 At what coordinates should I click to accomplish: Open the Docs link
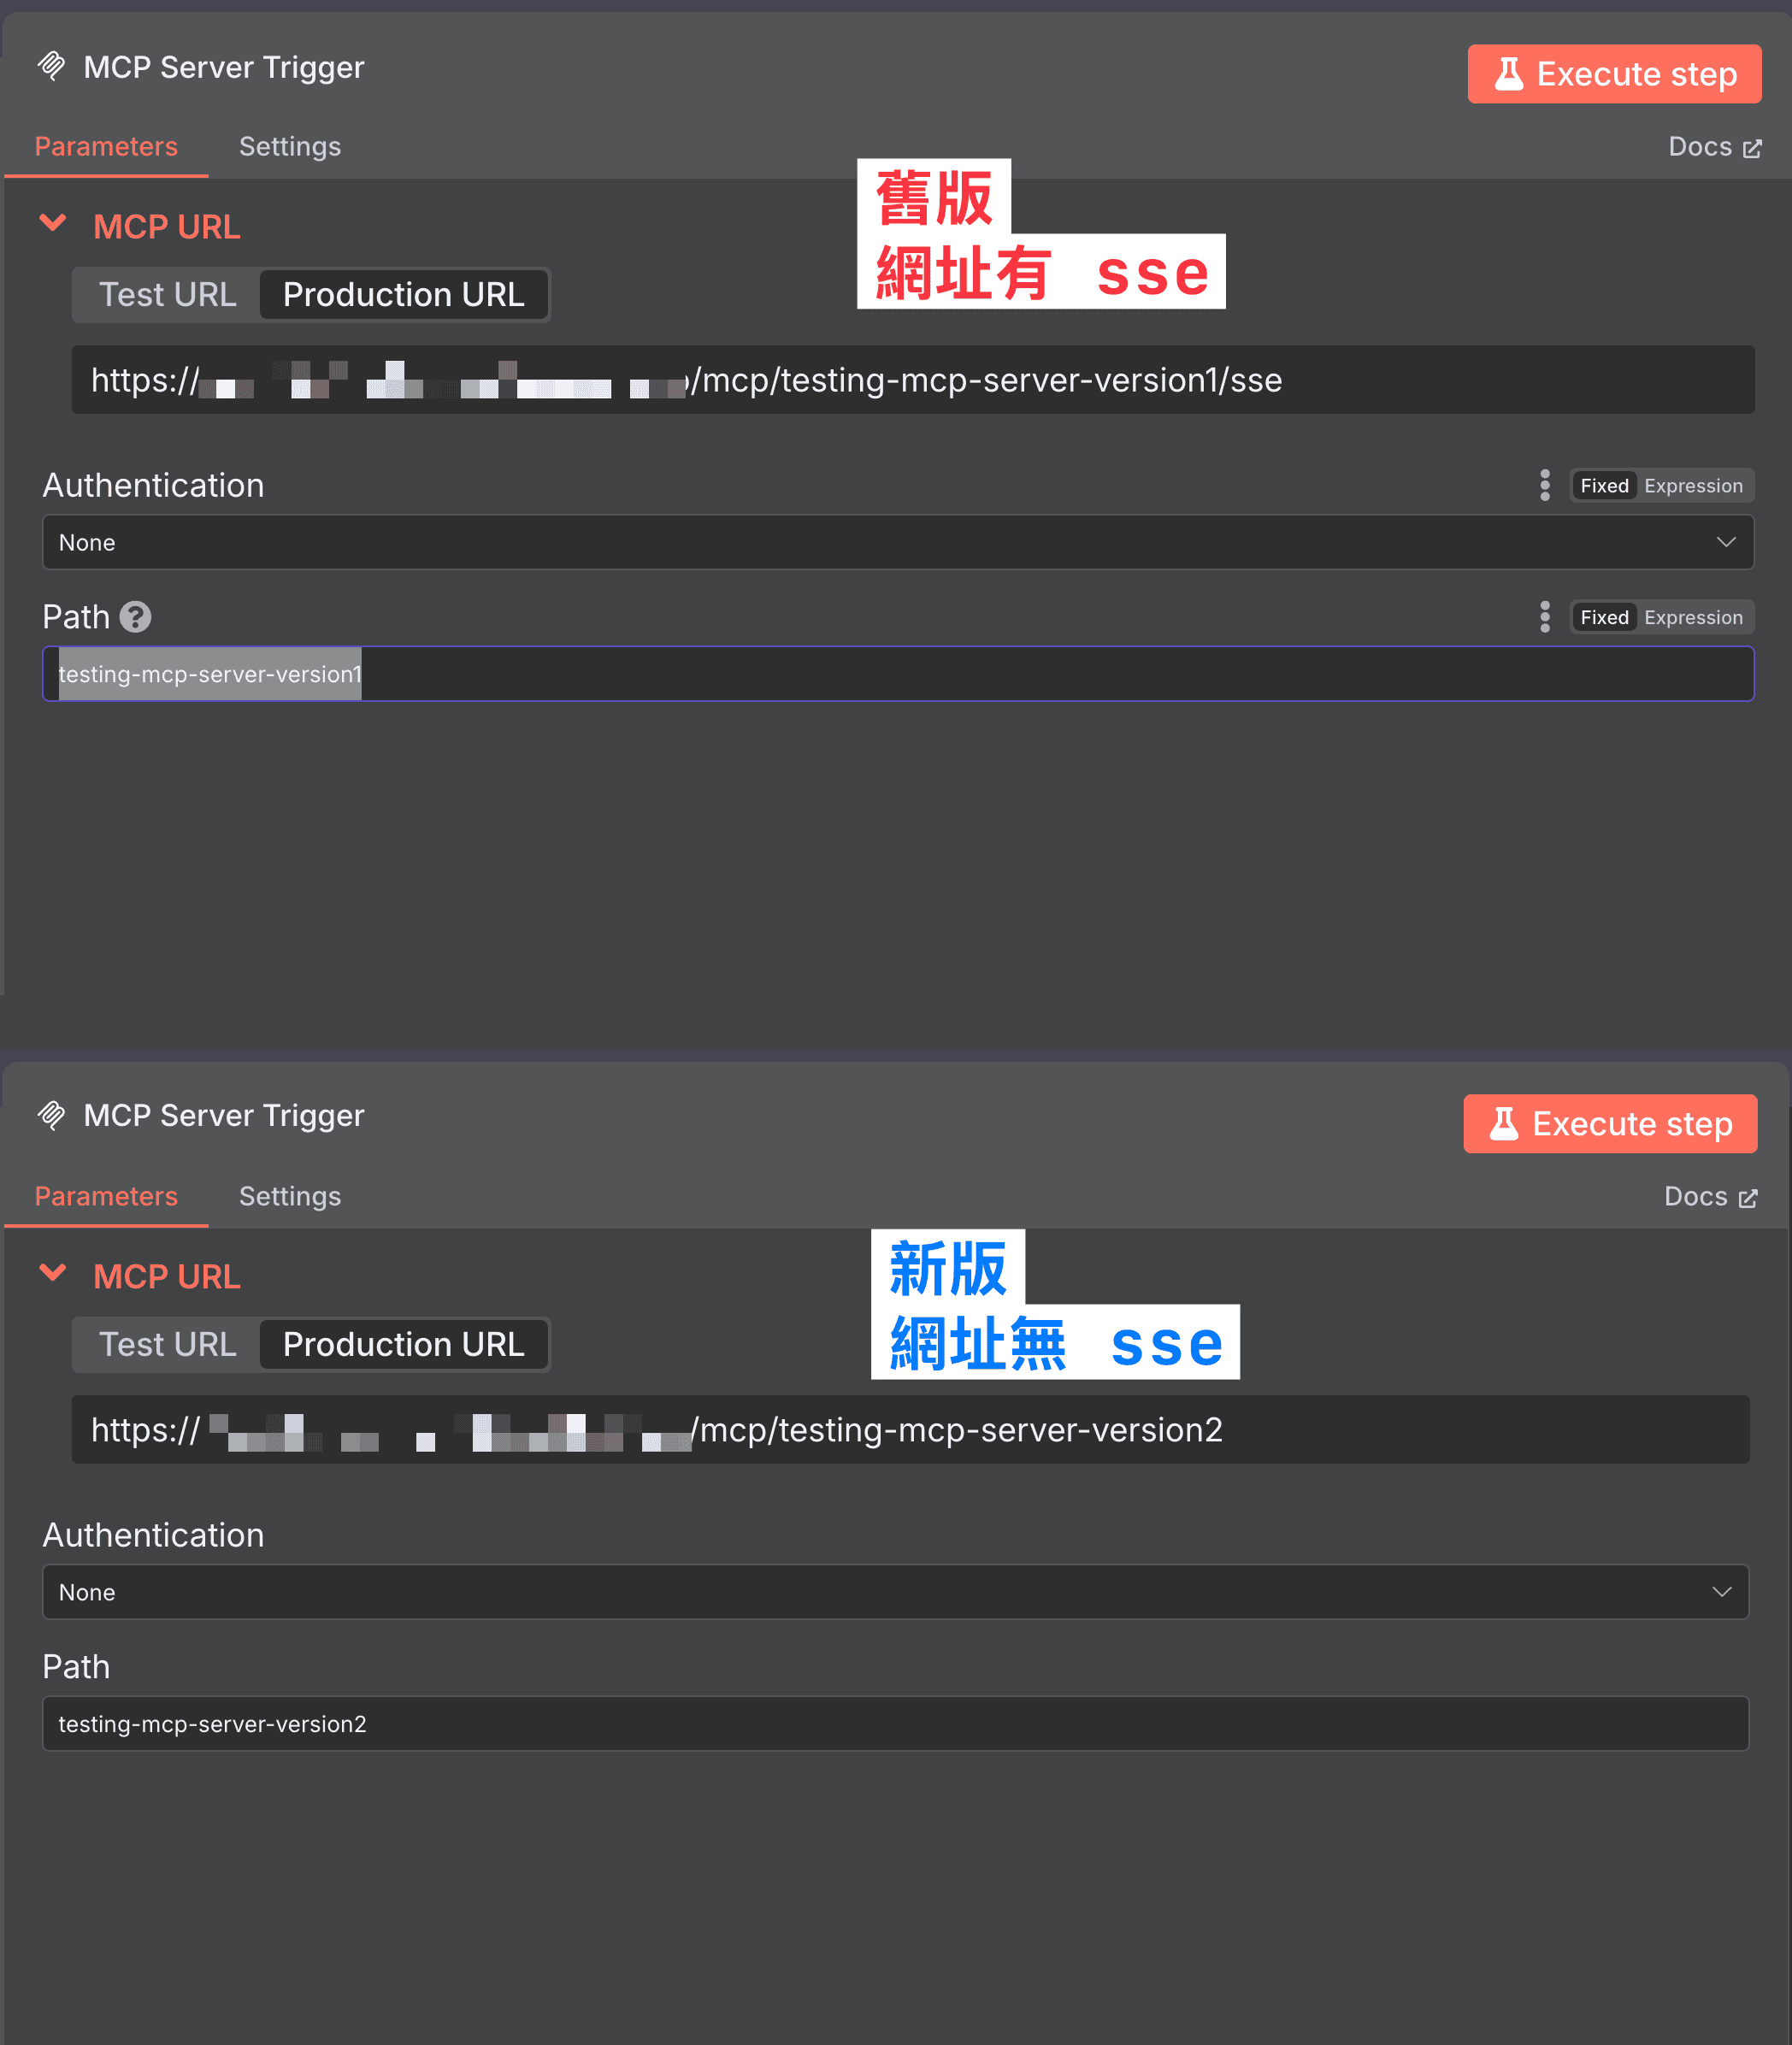[1700, 147]
